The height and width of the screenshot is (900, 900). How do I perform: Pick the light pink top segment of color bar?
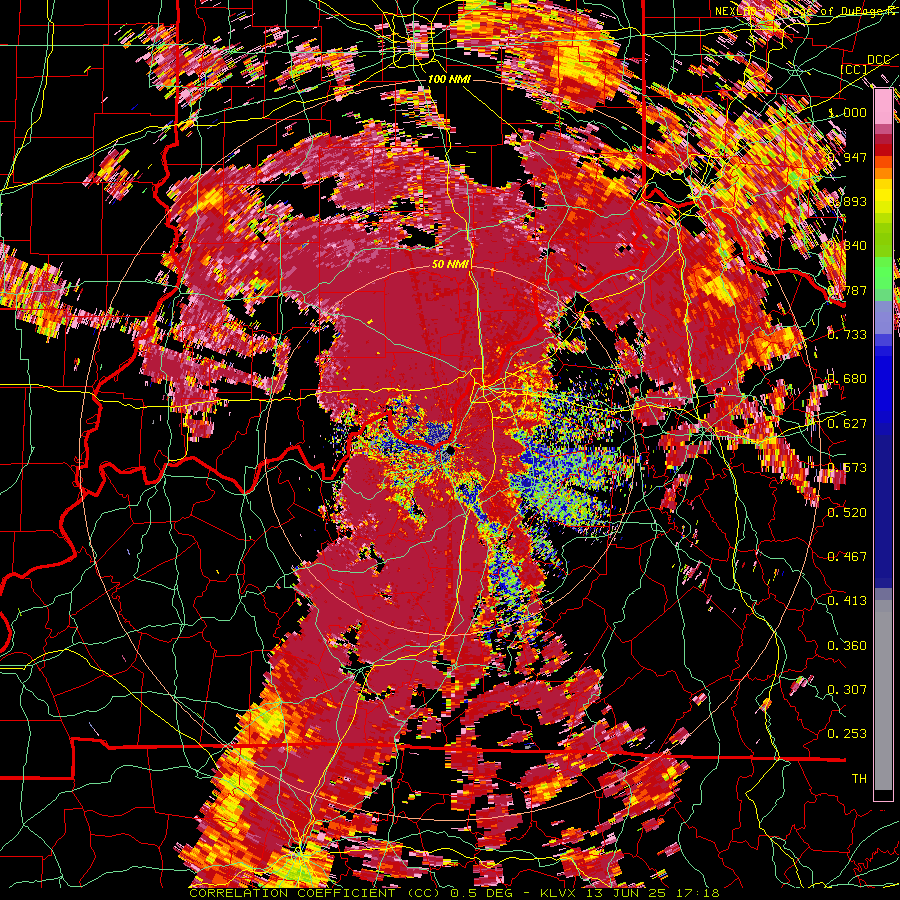pos(883,106)
